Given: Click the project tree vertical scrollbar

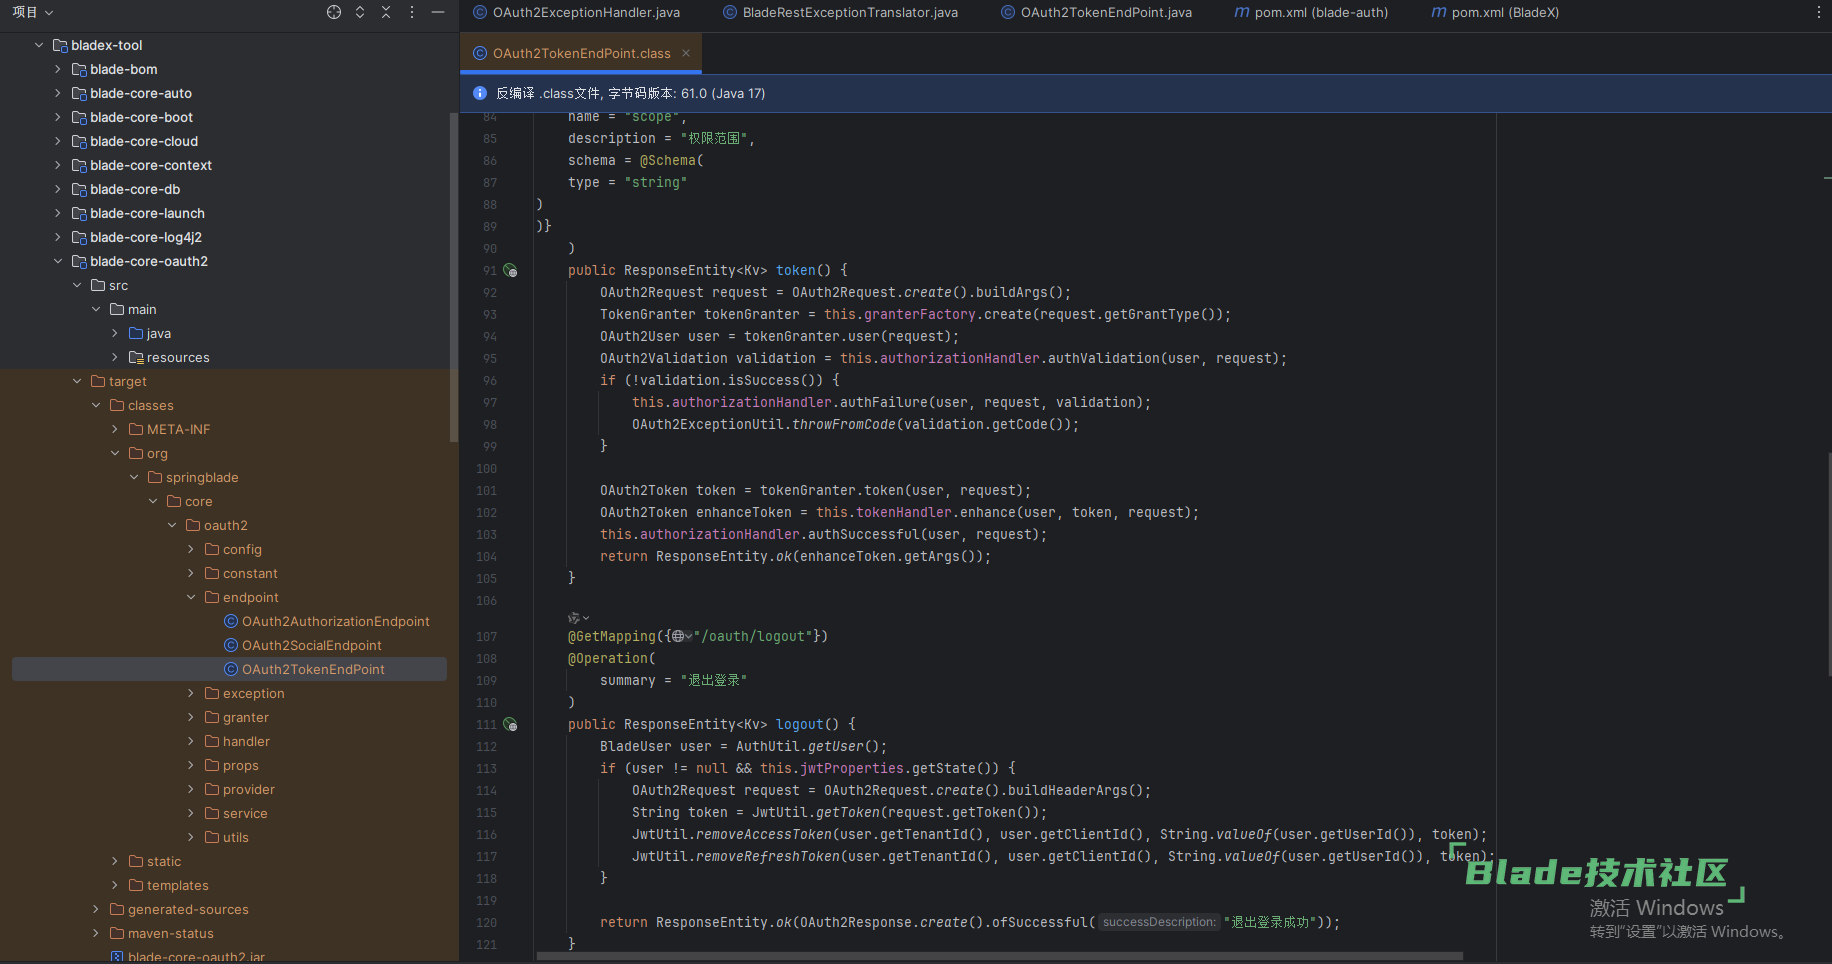Looking at the screenshot, I should tap(454, 276).
